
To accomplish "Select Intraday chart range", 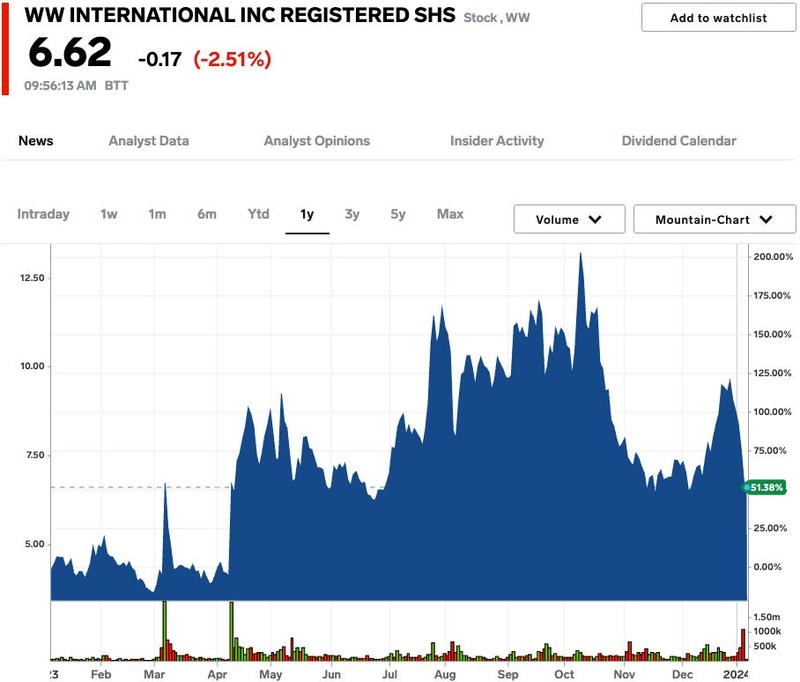I will (43, 214).
